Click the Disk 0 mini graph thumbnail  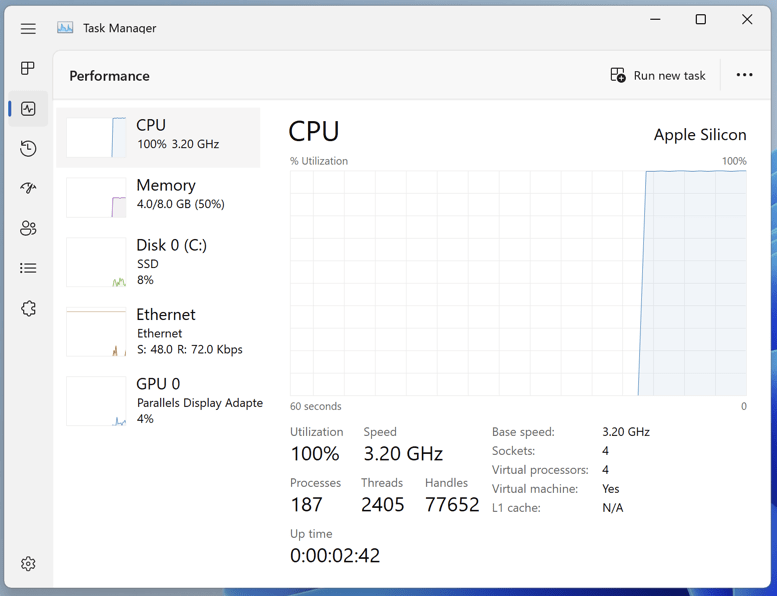tap(96, 262)
